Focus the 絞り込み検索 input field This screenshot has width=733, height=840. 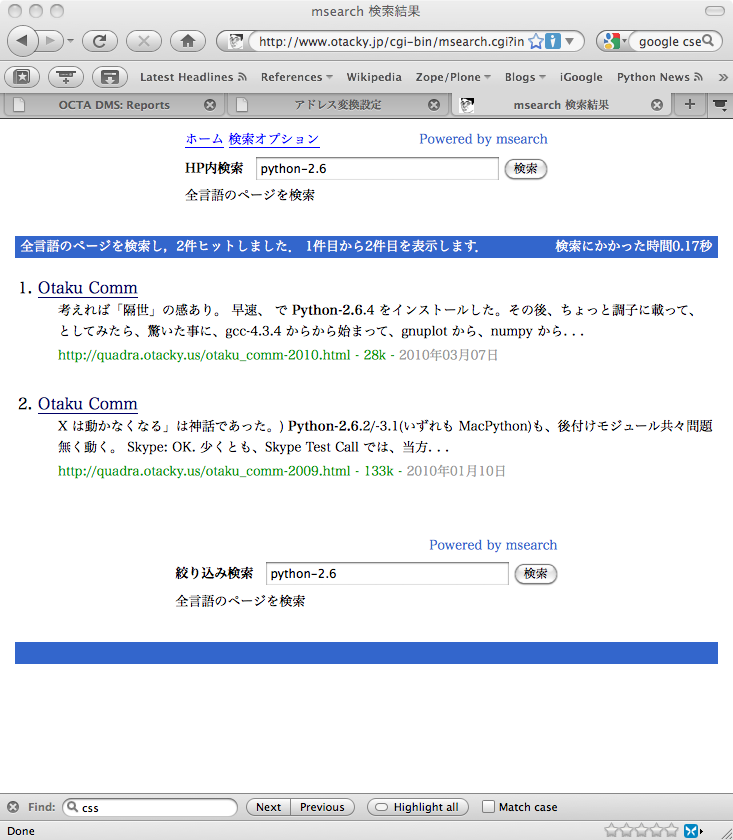(x=387, y=574)
